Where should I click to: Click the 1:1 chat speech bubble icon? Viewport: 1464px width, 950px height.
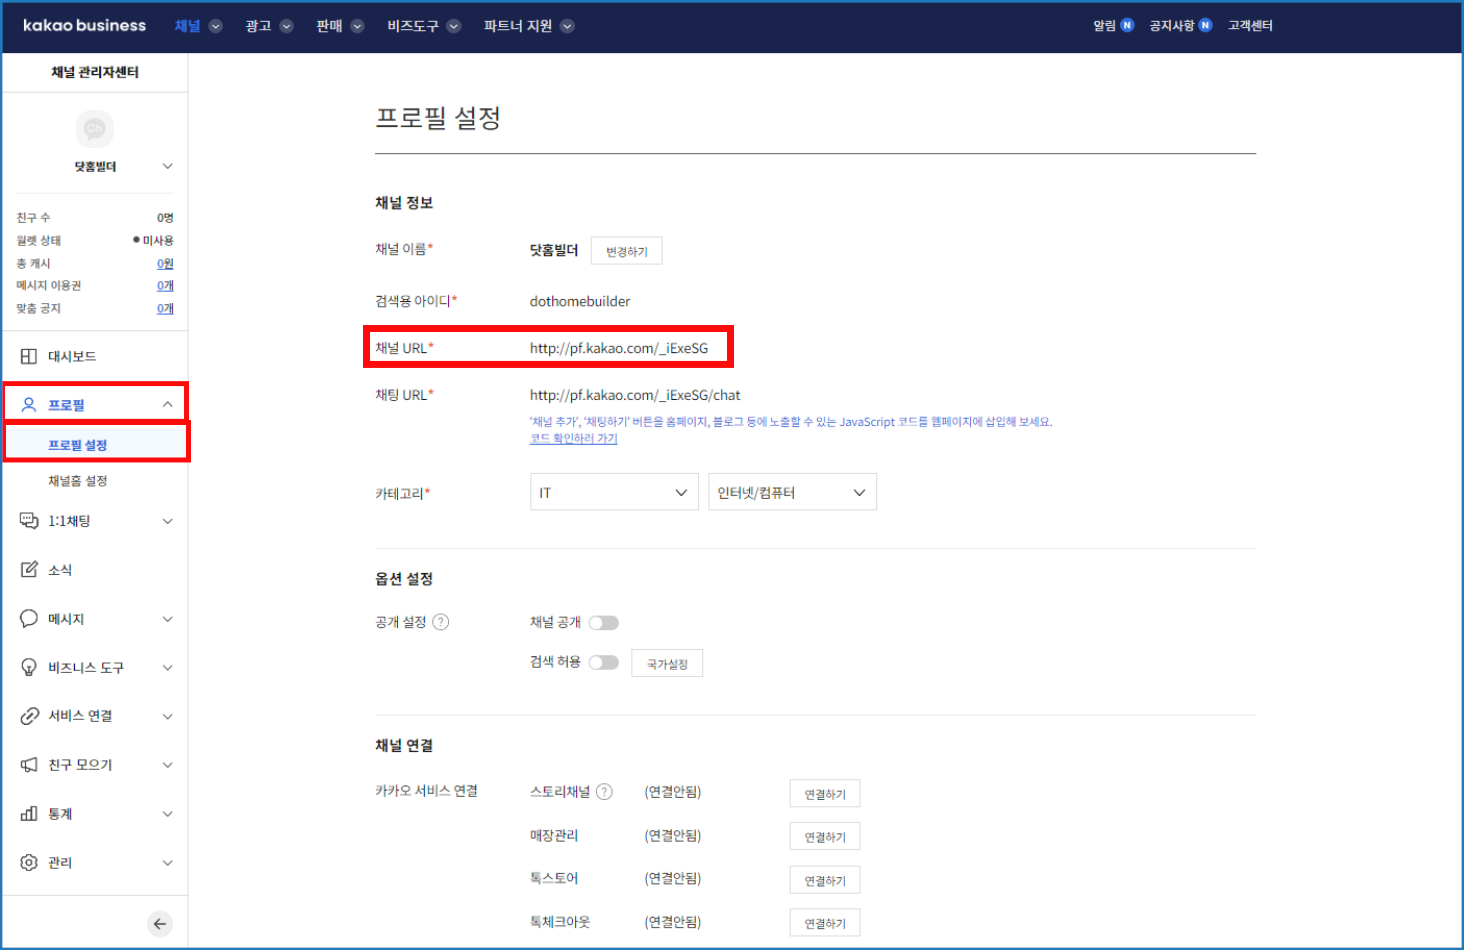29,521
